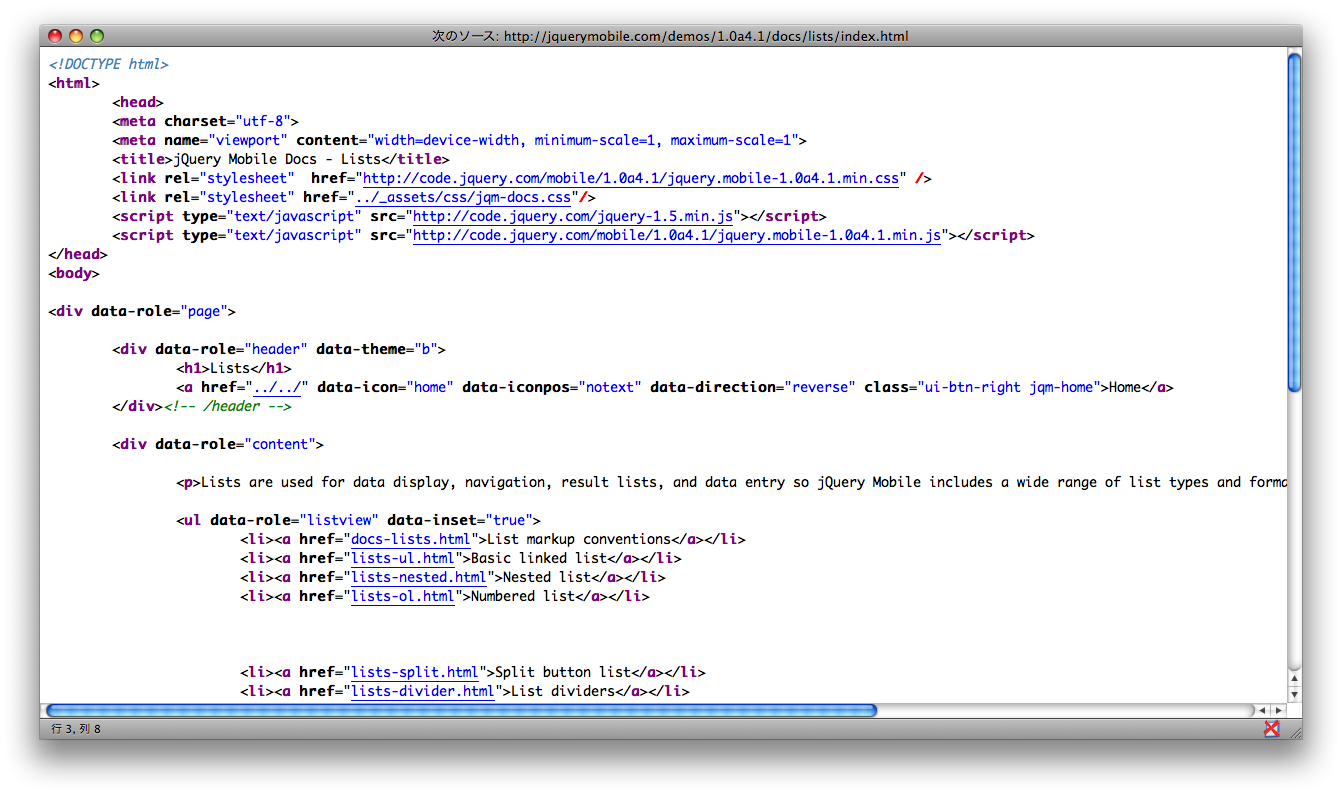
Task: Open the lists-divider.html link
Action: pos(422,692)
